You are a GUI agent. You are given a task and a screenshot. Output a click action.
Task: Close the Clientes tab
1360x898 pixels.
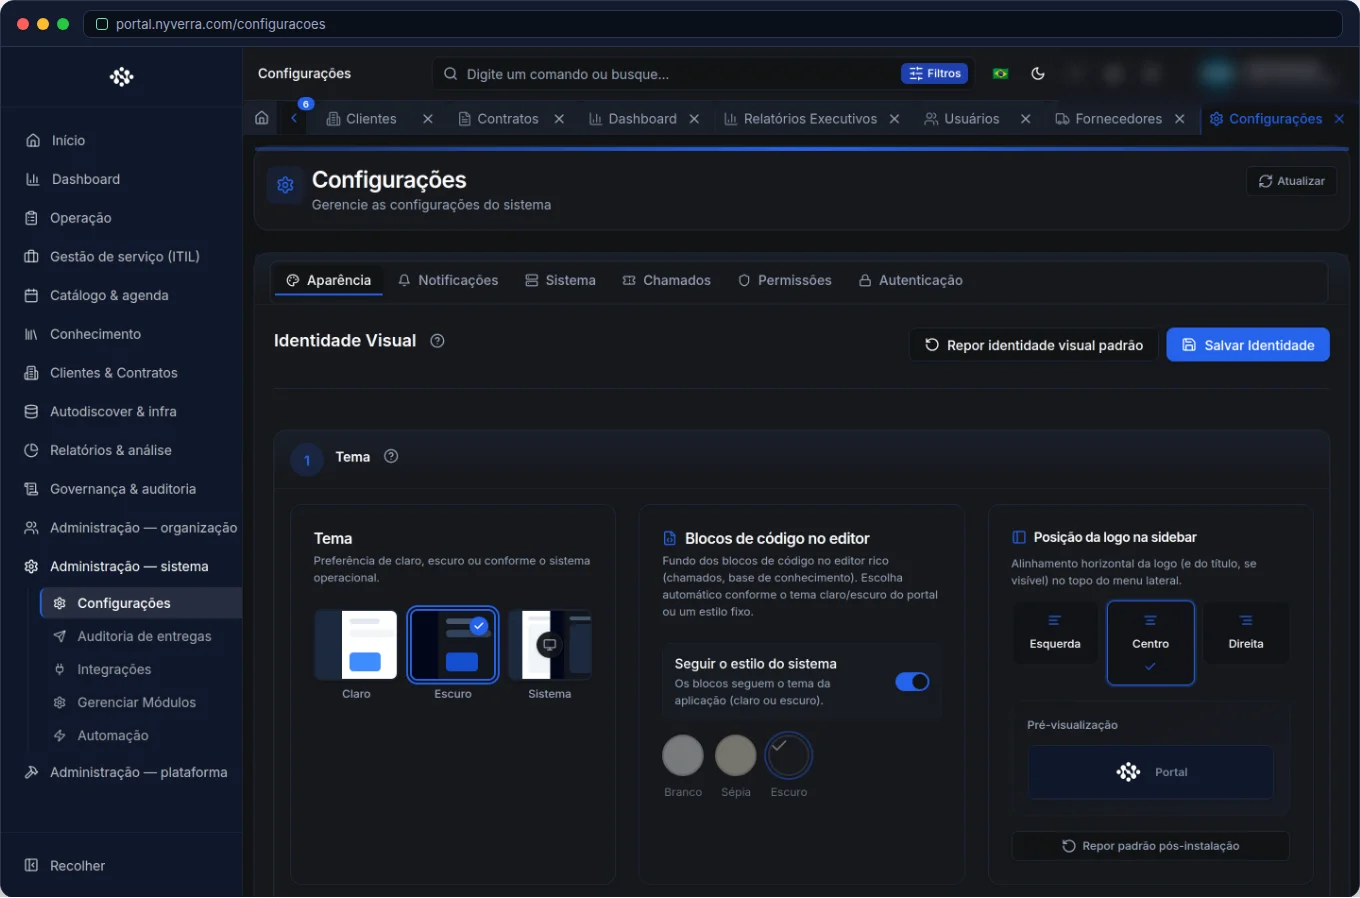428,119
